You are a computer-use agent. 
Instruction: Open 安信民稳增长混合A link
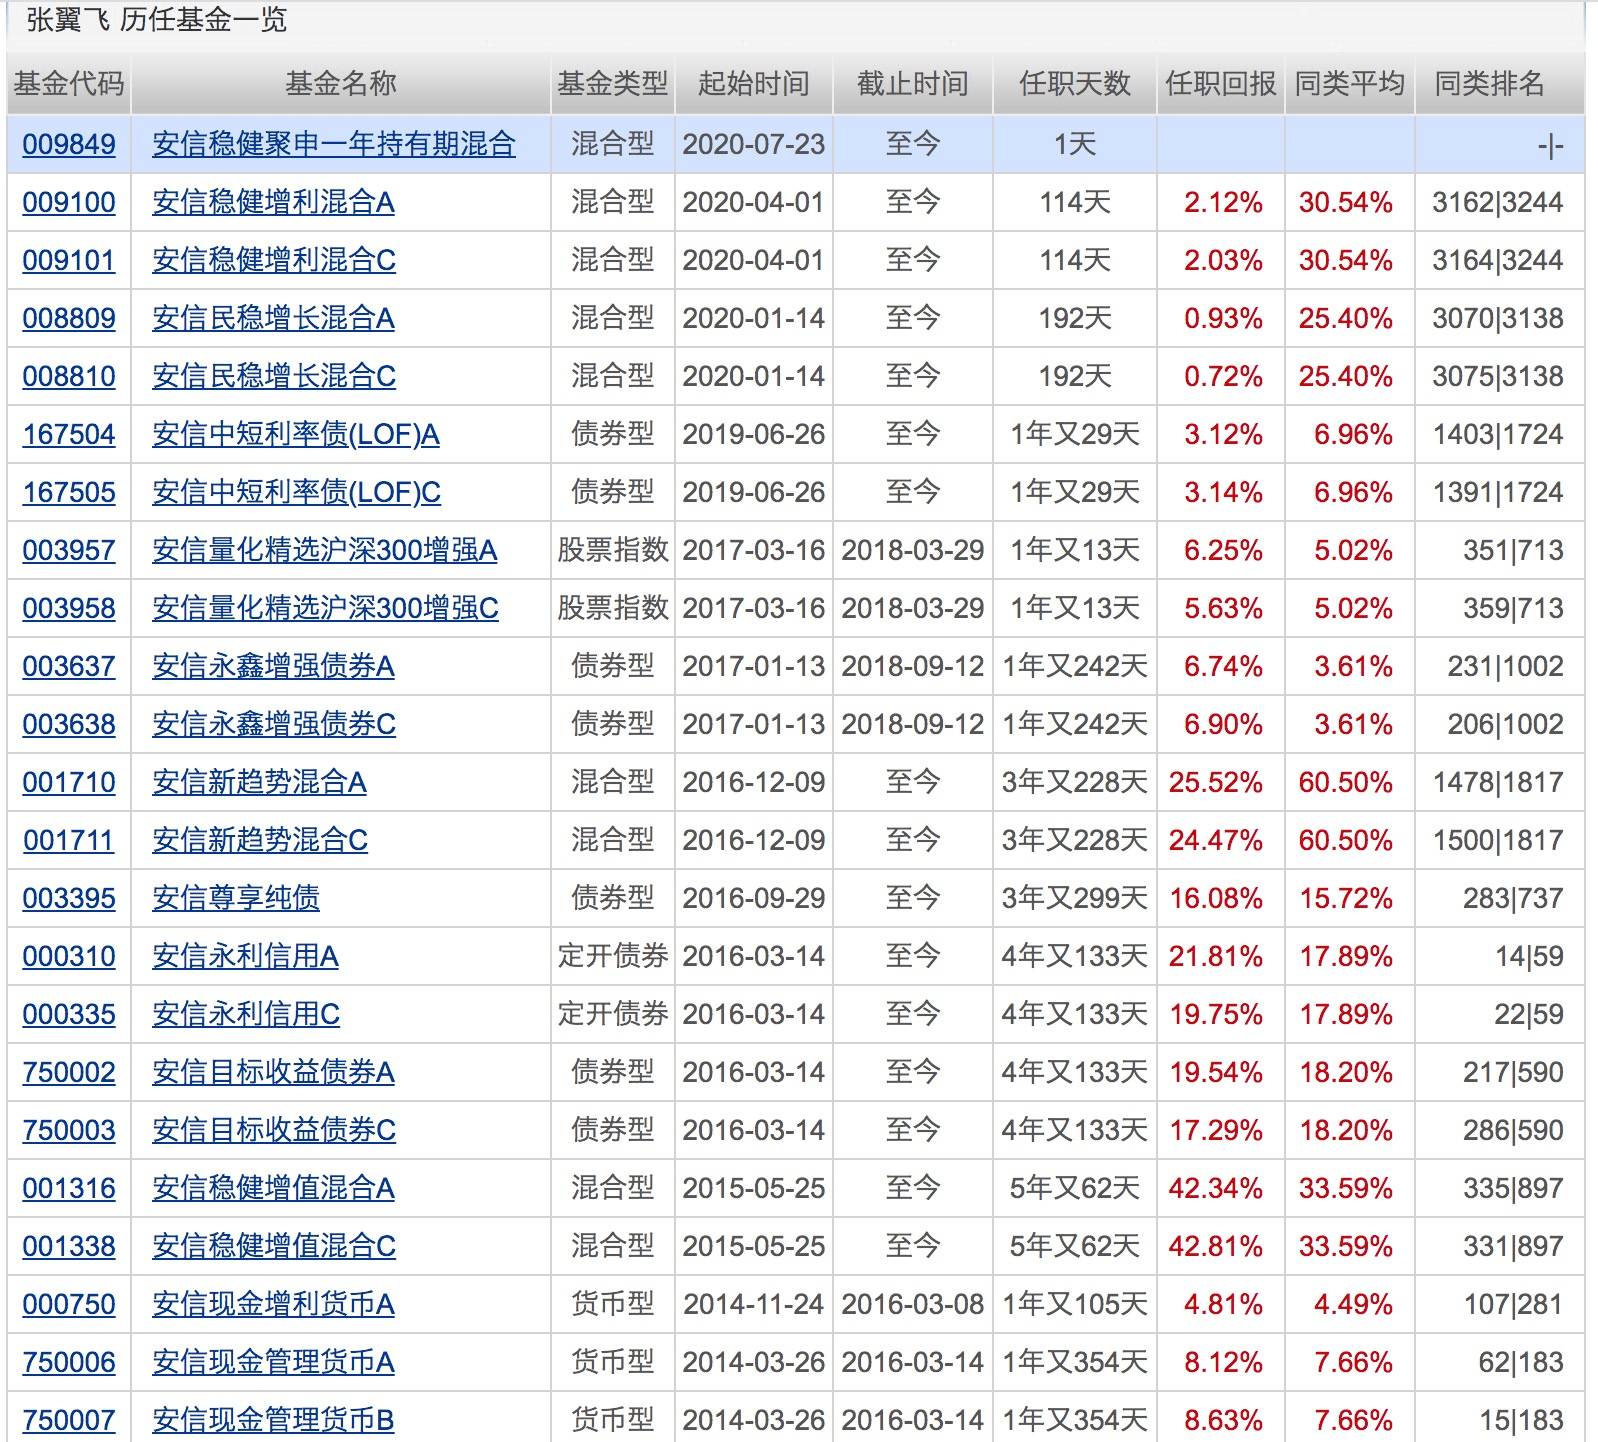(x=273, y=318)
